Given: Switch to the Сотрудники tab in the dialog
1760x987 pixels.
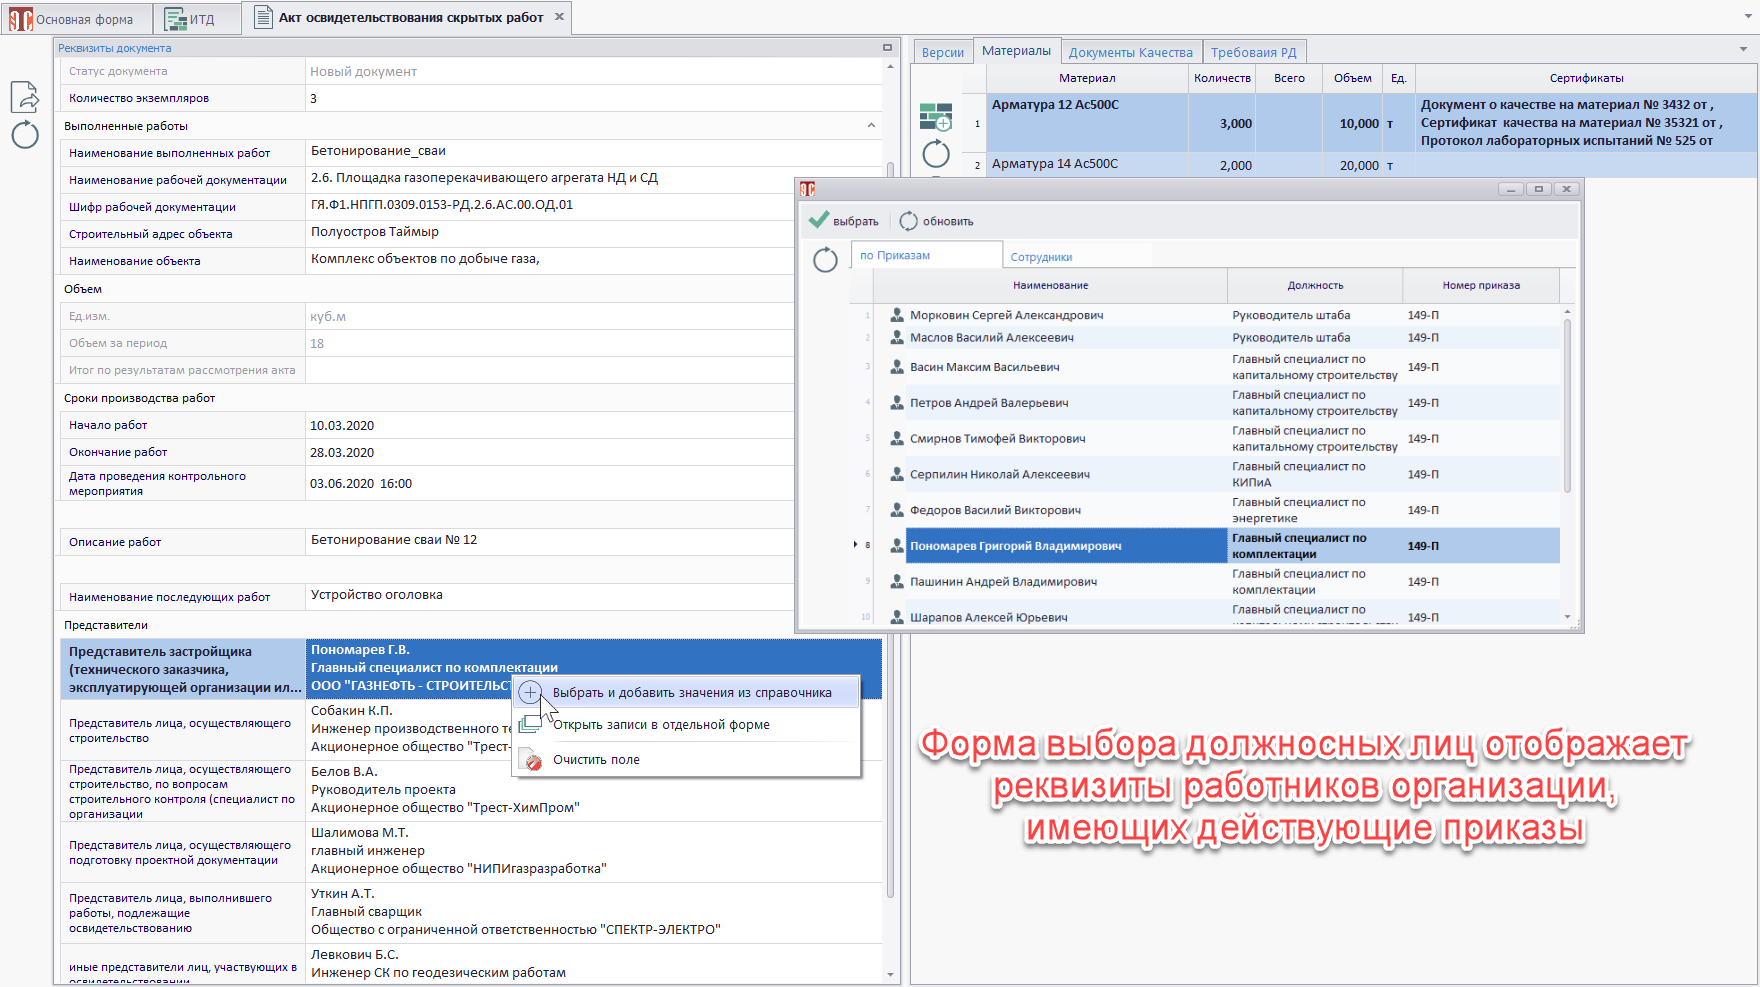Looking at the screenshot, I should [1041, 257].
